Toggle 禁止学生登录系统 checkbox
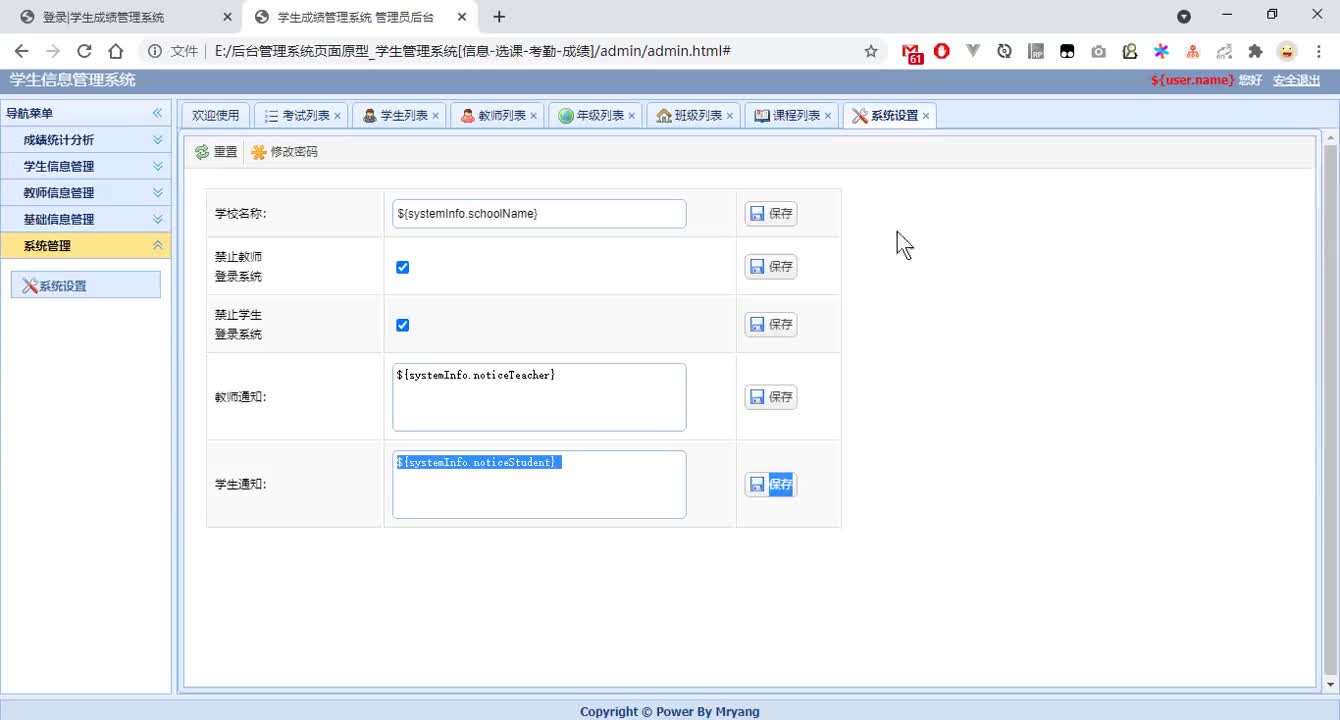 [x=402, y=325]
